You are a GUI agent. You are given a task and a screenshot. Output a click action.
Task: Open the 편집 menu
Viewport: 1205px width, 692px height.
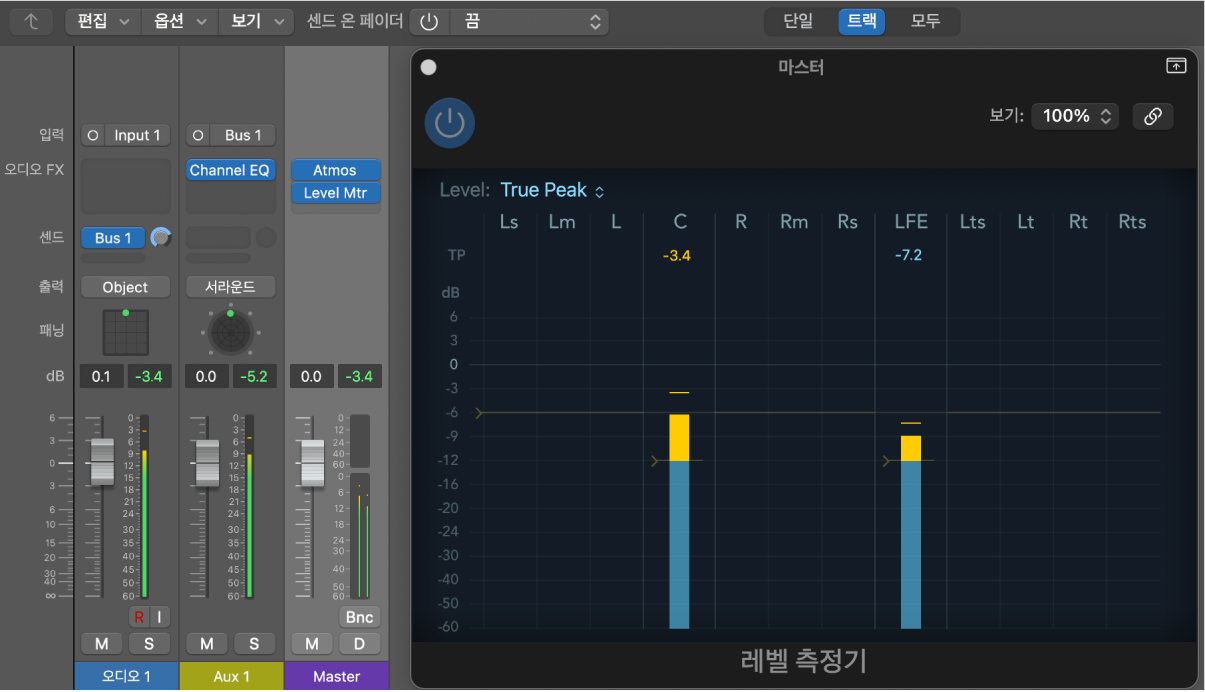(x=102, y=21)
